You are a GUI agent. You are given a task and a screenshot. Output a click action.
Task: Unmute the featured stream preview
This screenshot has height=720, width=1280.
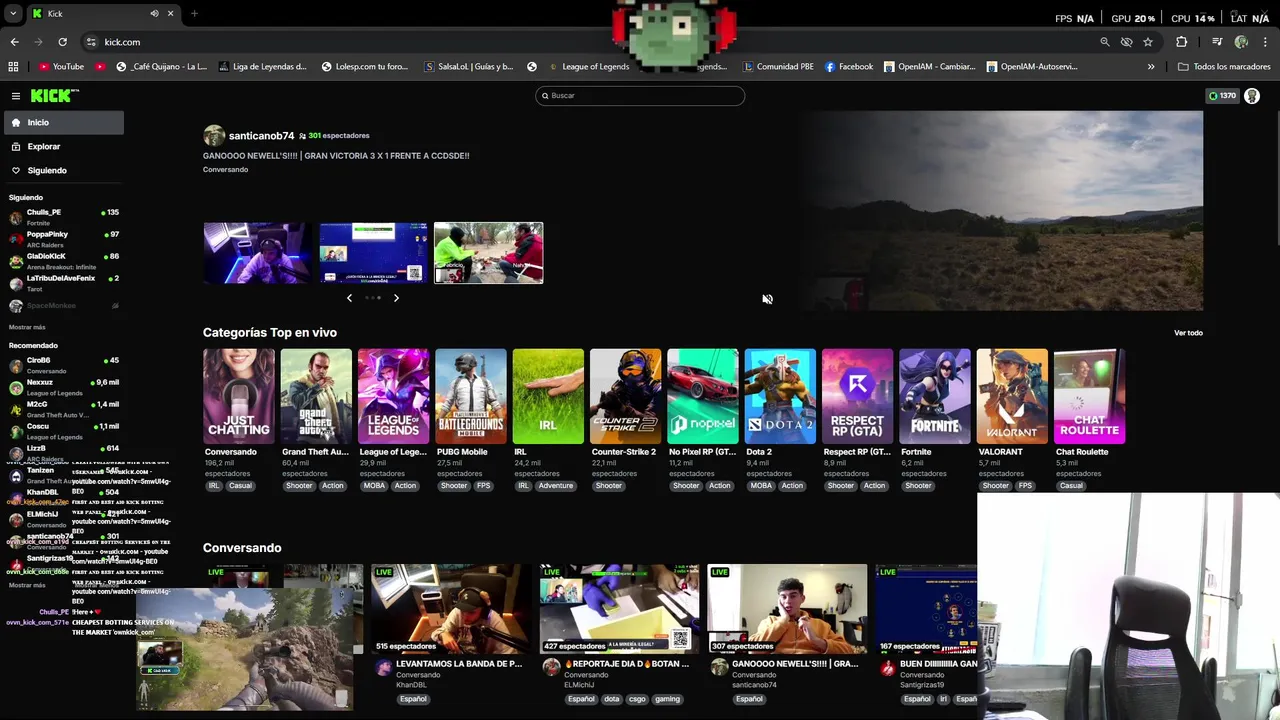coord(767,299)
